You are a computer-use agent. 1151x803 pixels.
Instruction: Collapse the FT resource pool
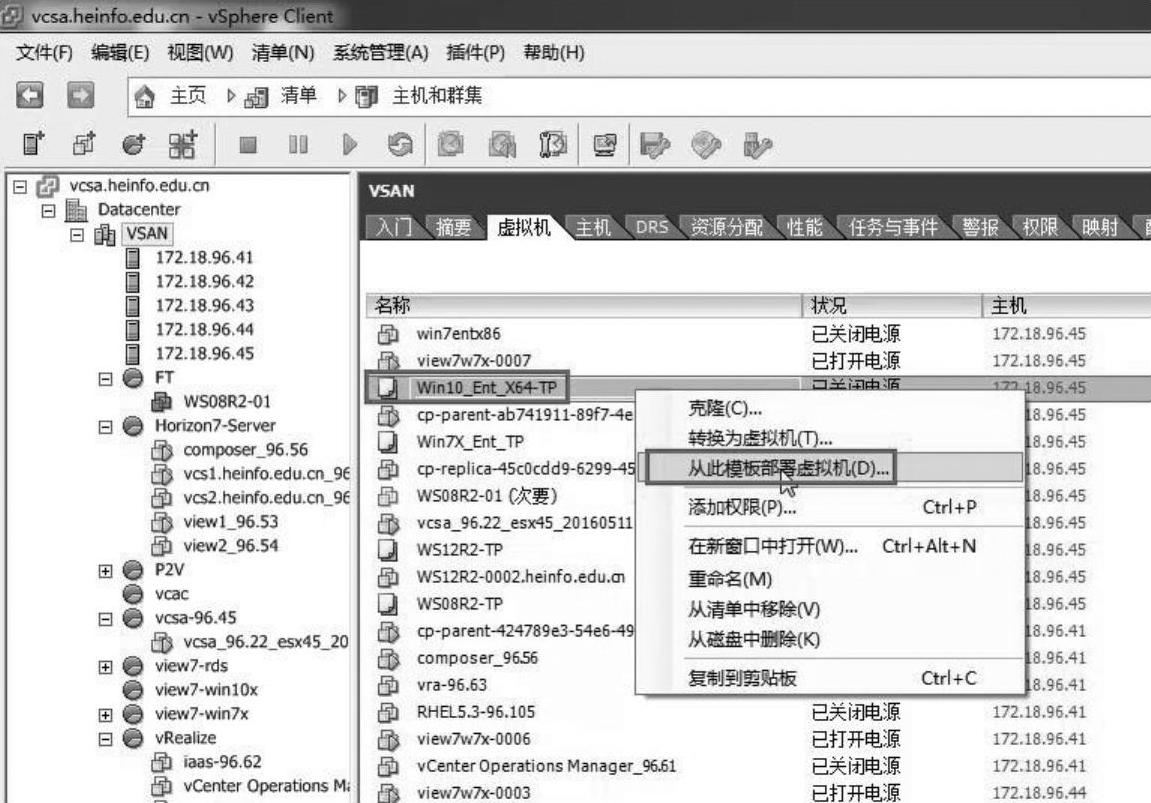[x=106, y=379]
